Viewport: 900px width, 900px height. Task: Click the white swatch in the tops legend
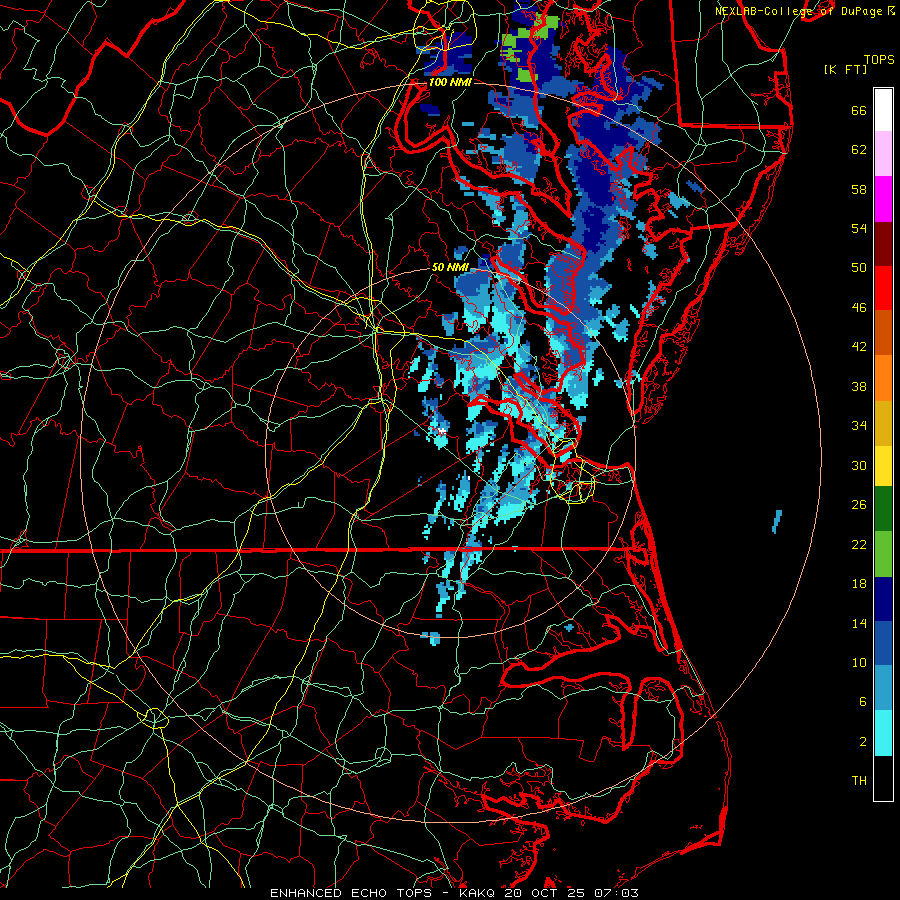pos(883,110)
